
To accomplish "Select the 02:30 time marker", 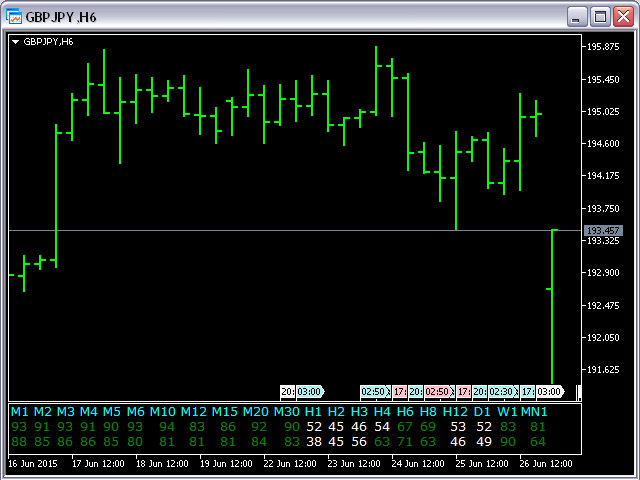I will click(x=502, y=391).
